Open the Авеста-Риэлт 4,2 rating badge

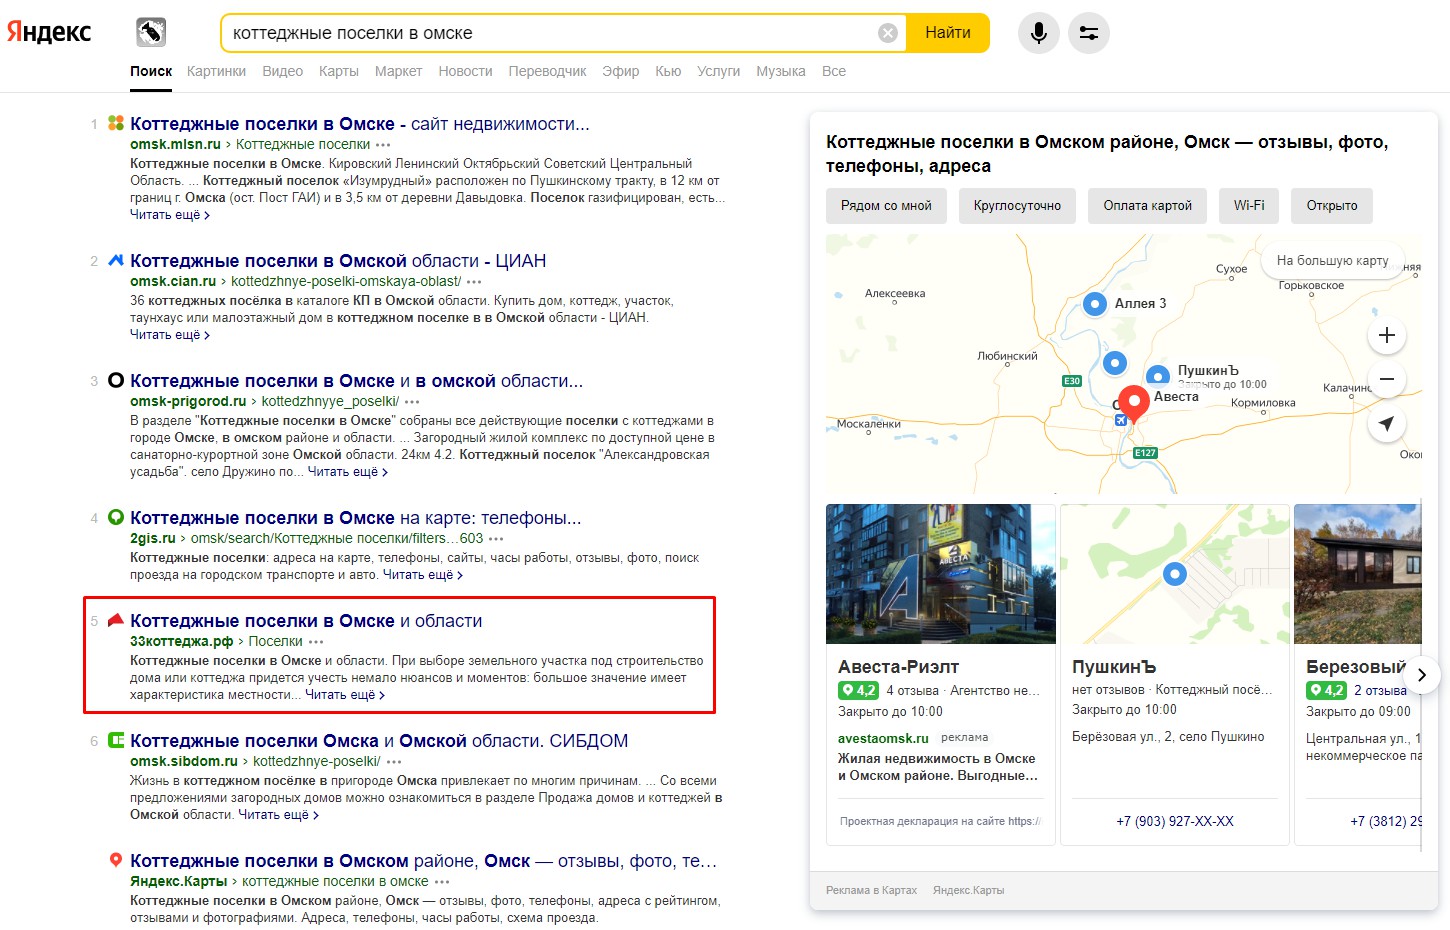coord(858,690)
